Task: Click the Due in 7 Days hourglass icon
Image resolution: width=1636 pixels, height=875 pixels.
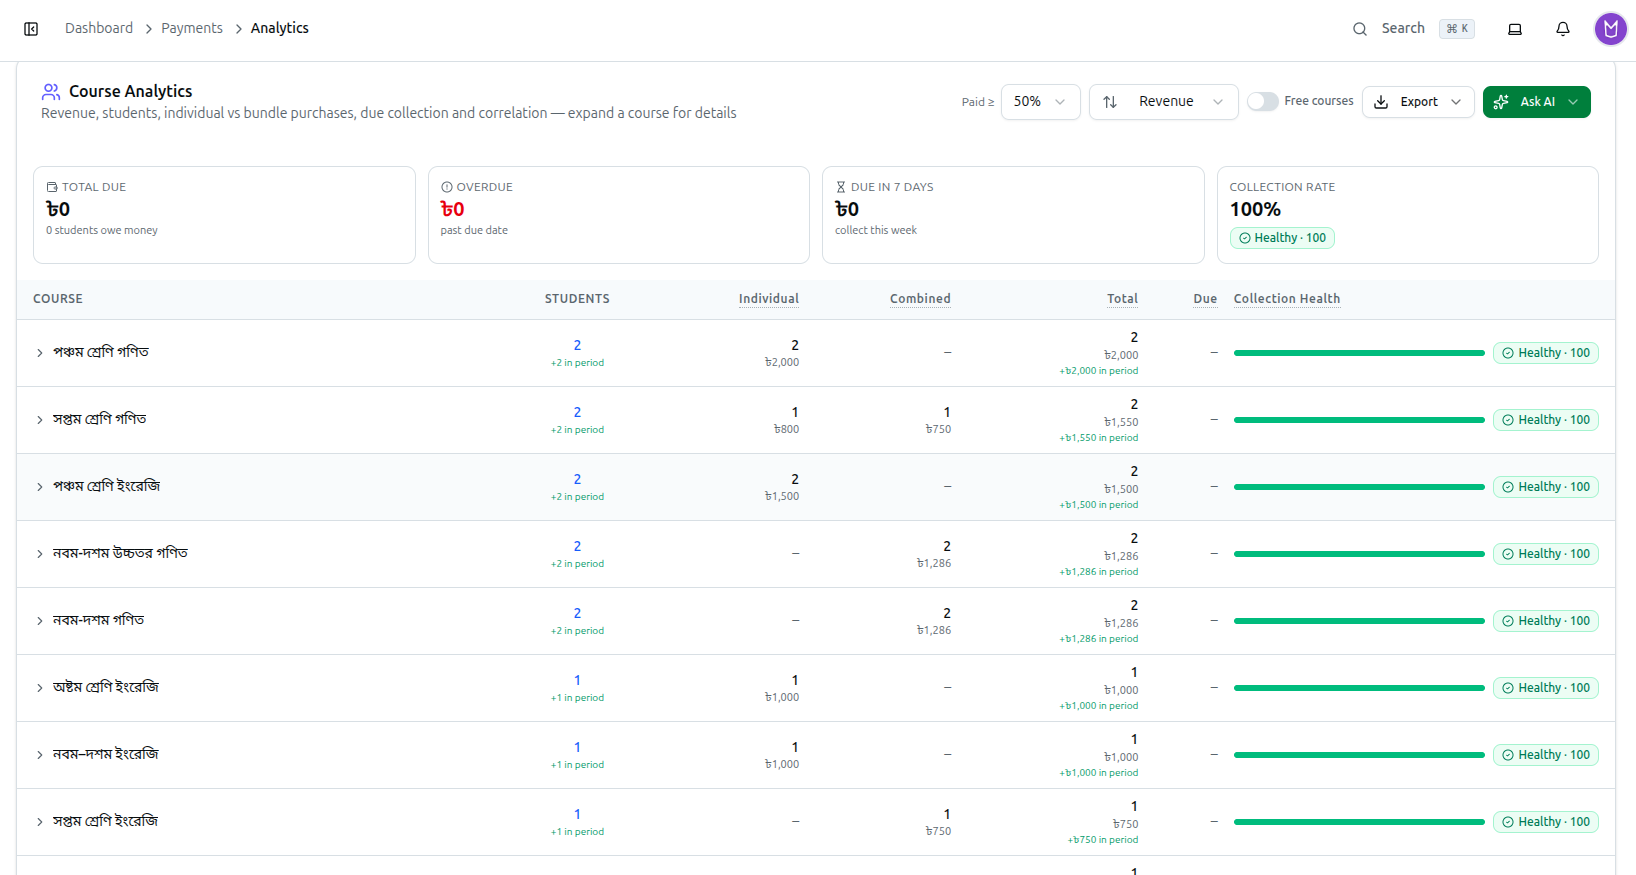Action: click(841, 187)
